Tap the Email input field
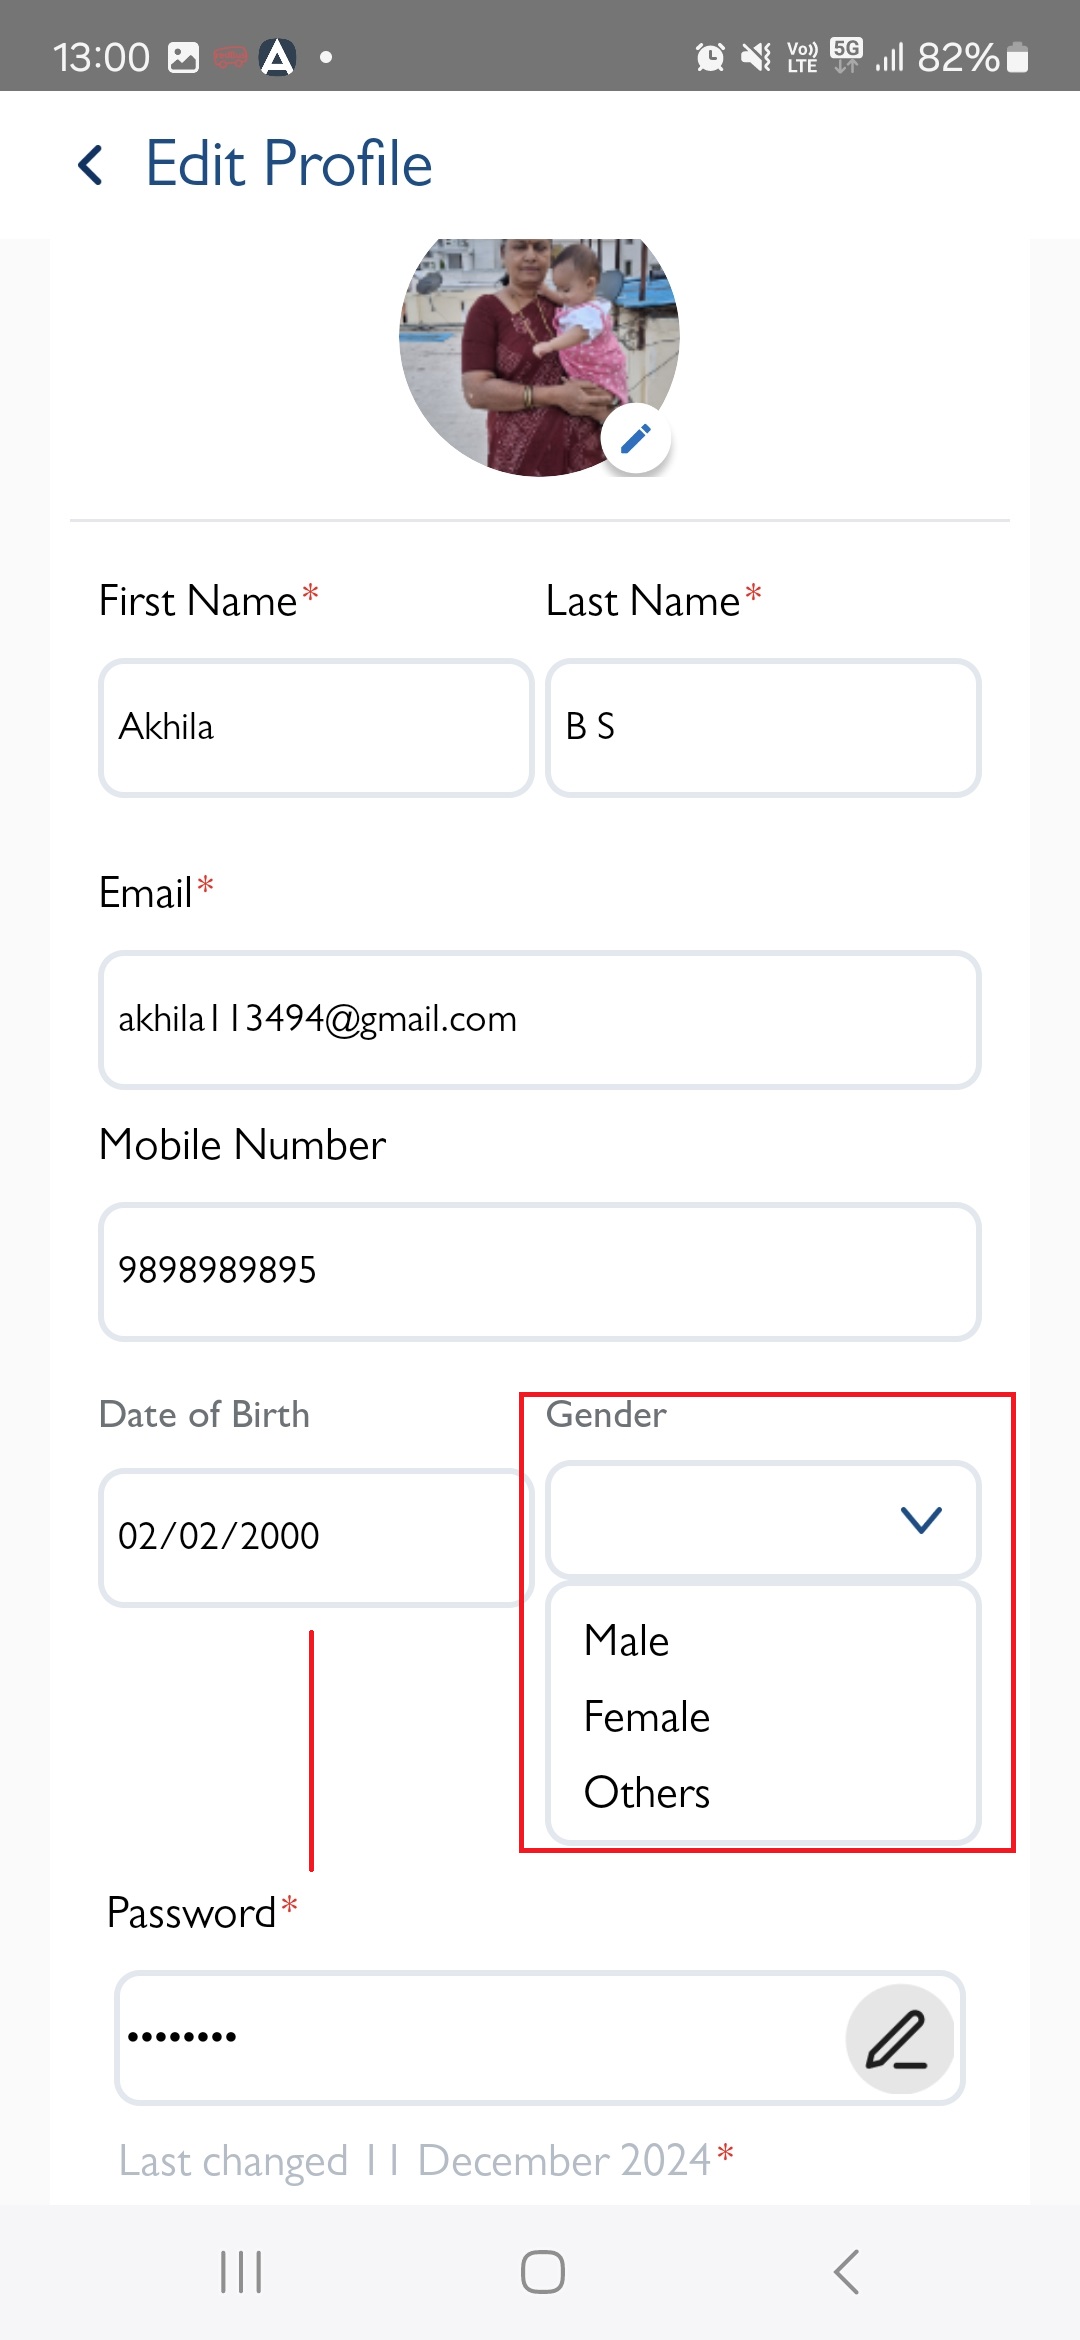Viewport: 1080px width, 2340px height. point(540,1019)
